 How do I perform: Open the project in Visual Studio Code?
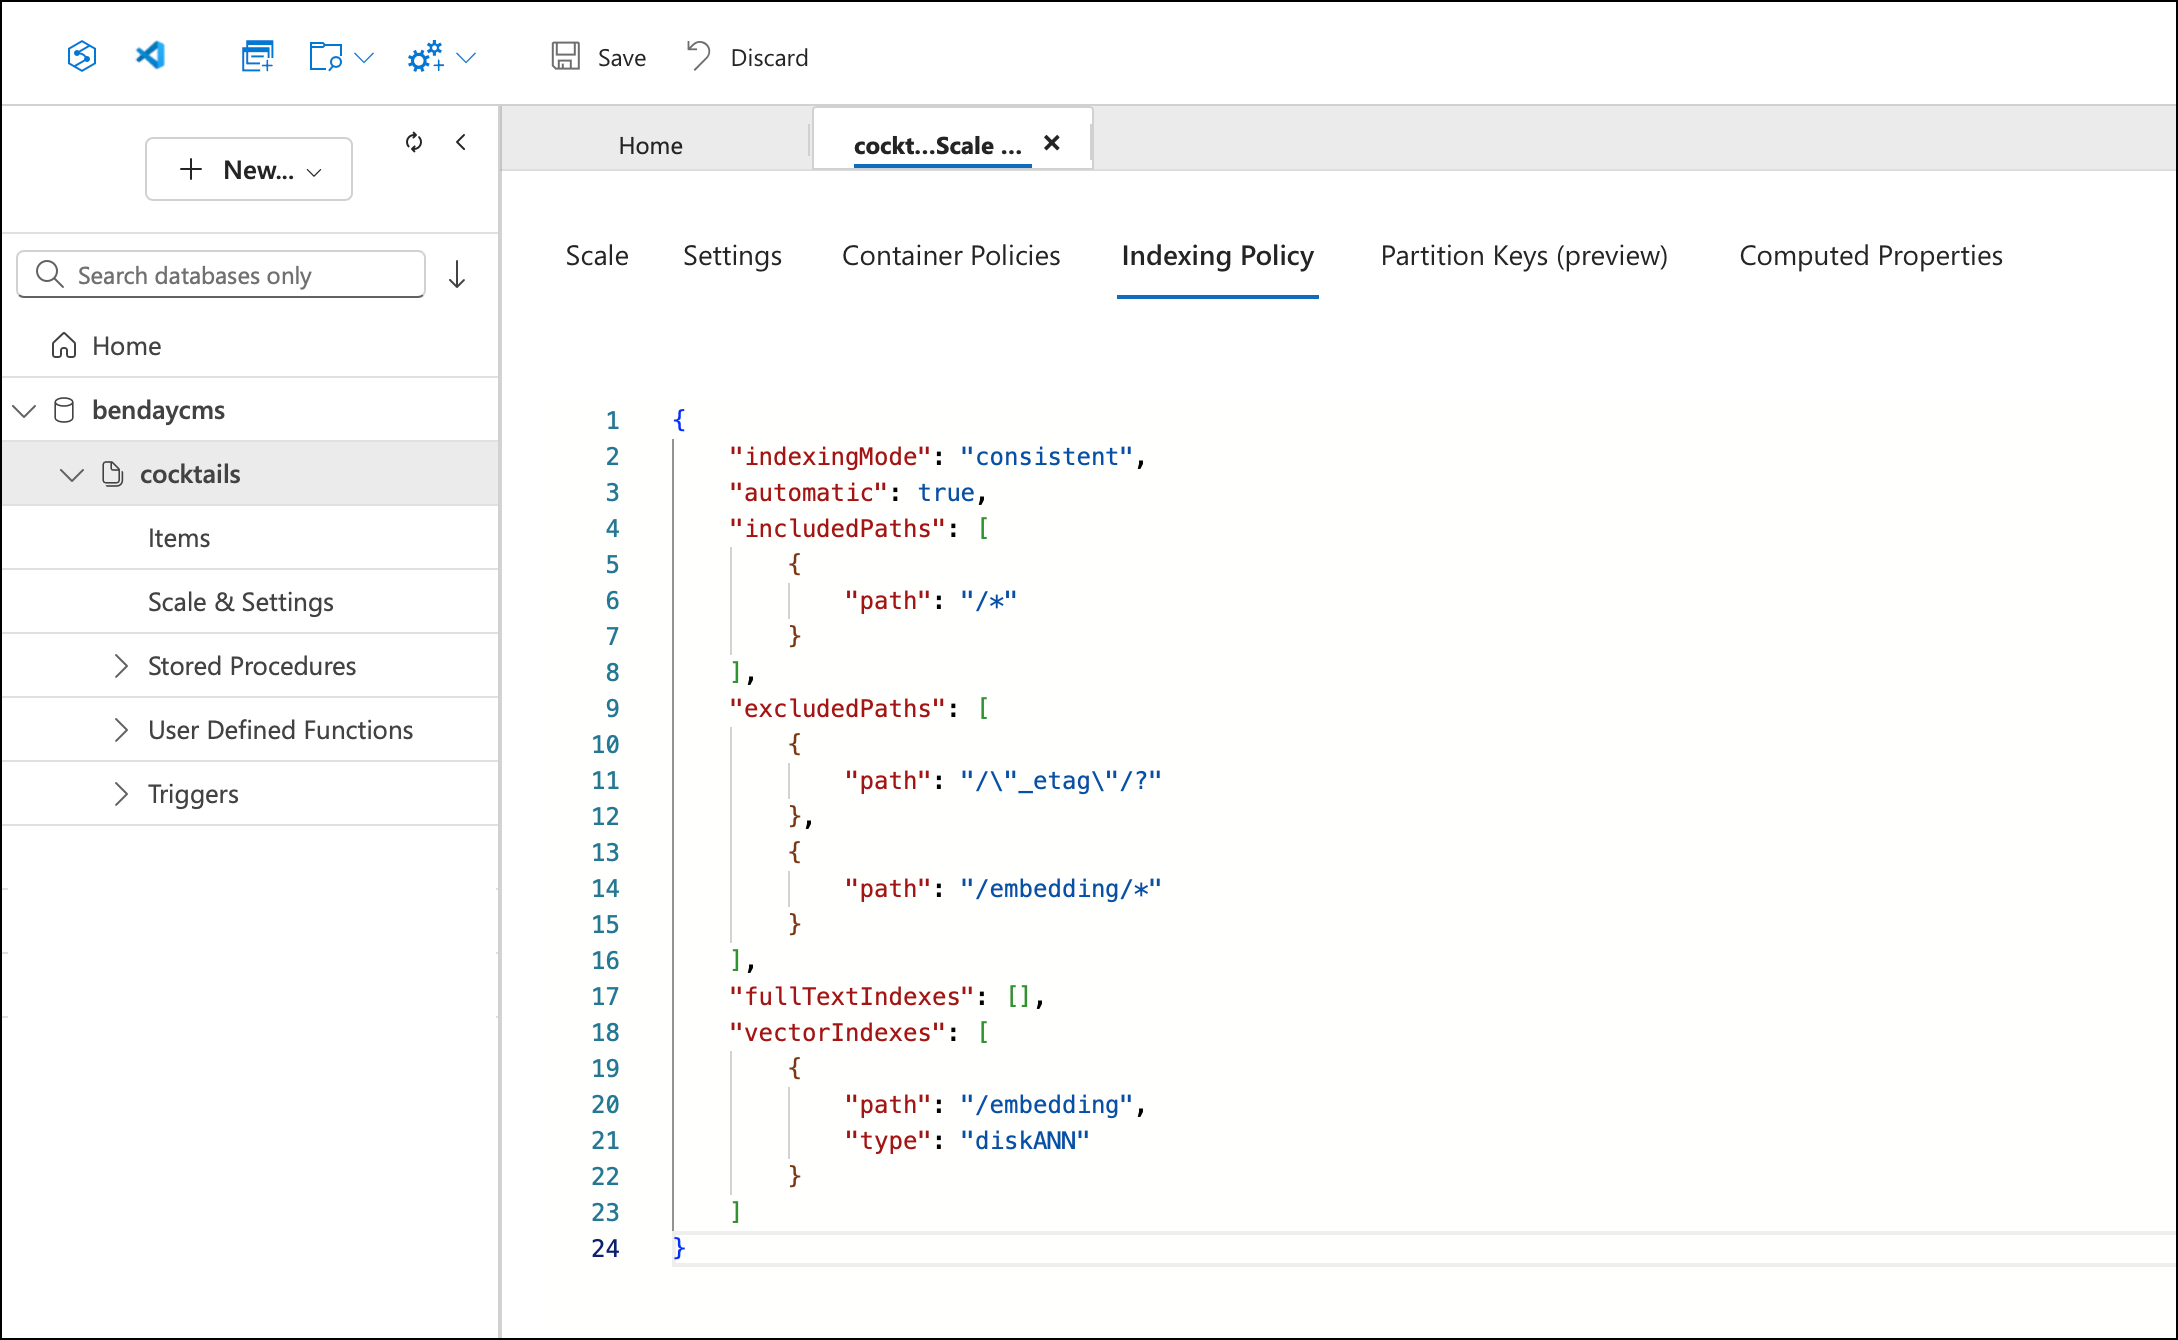coord(150,56)
